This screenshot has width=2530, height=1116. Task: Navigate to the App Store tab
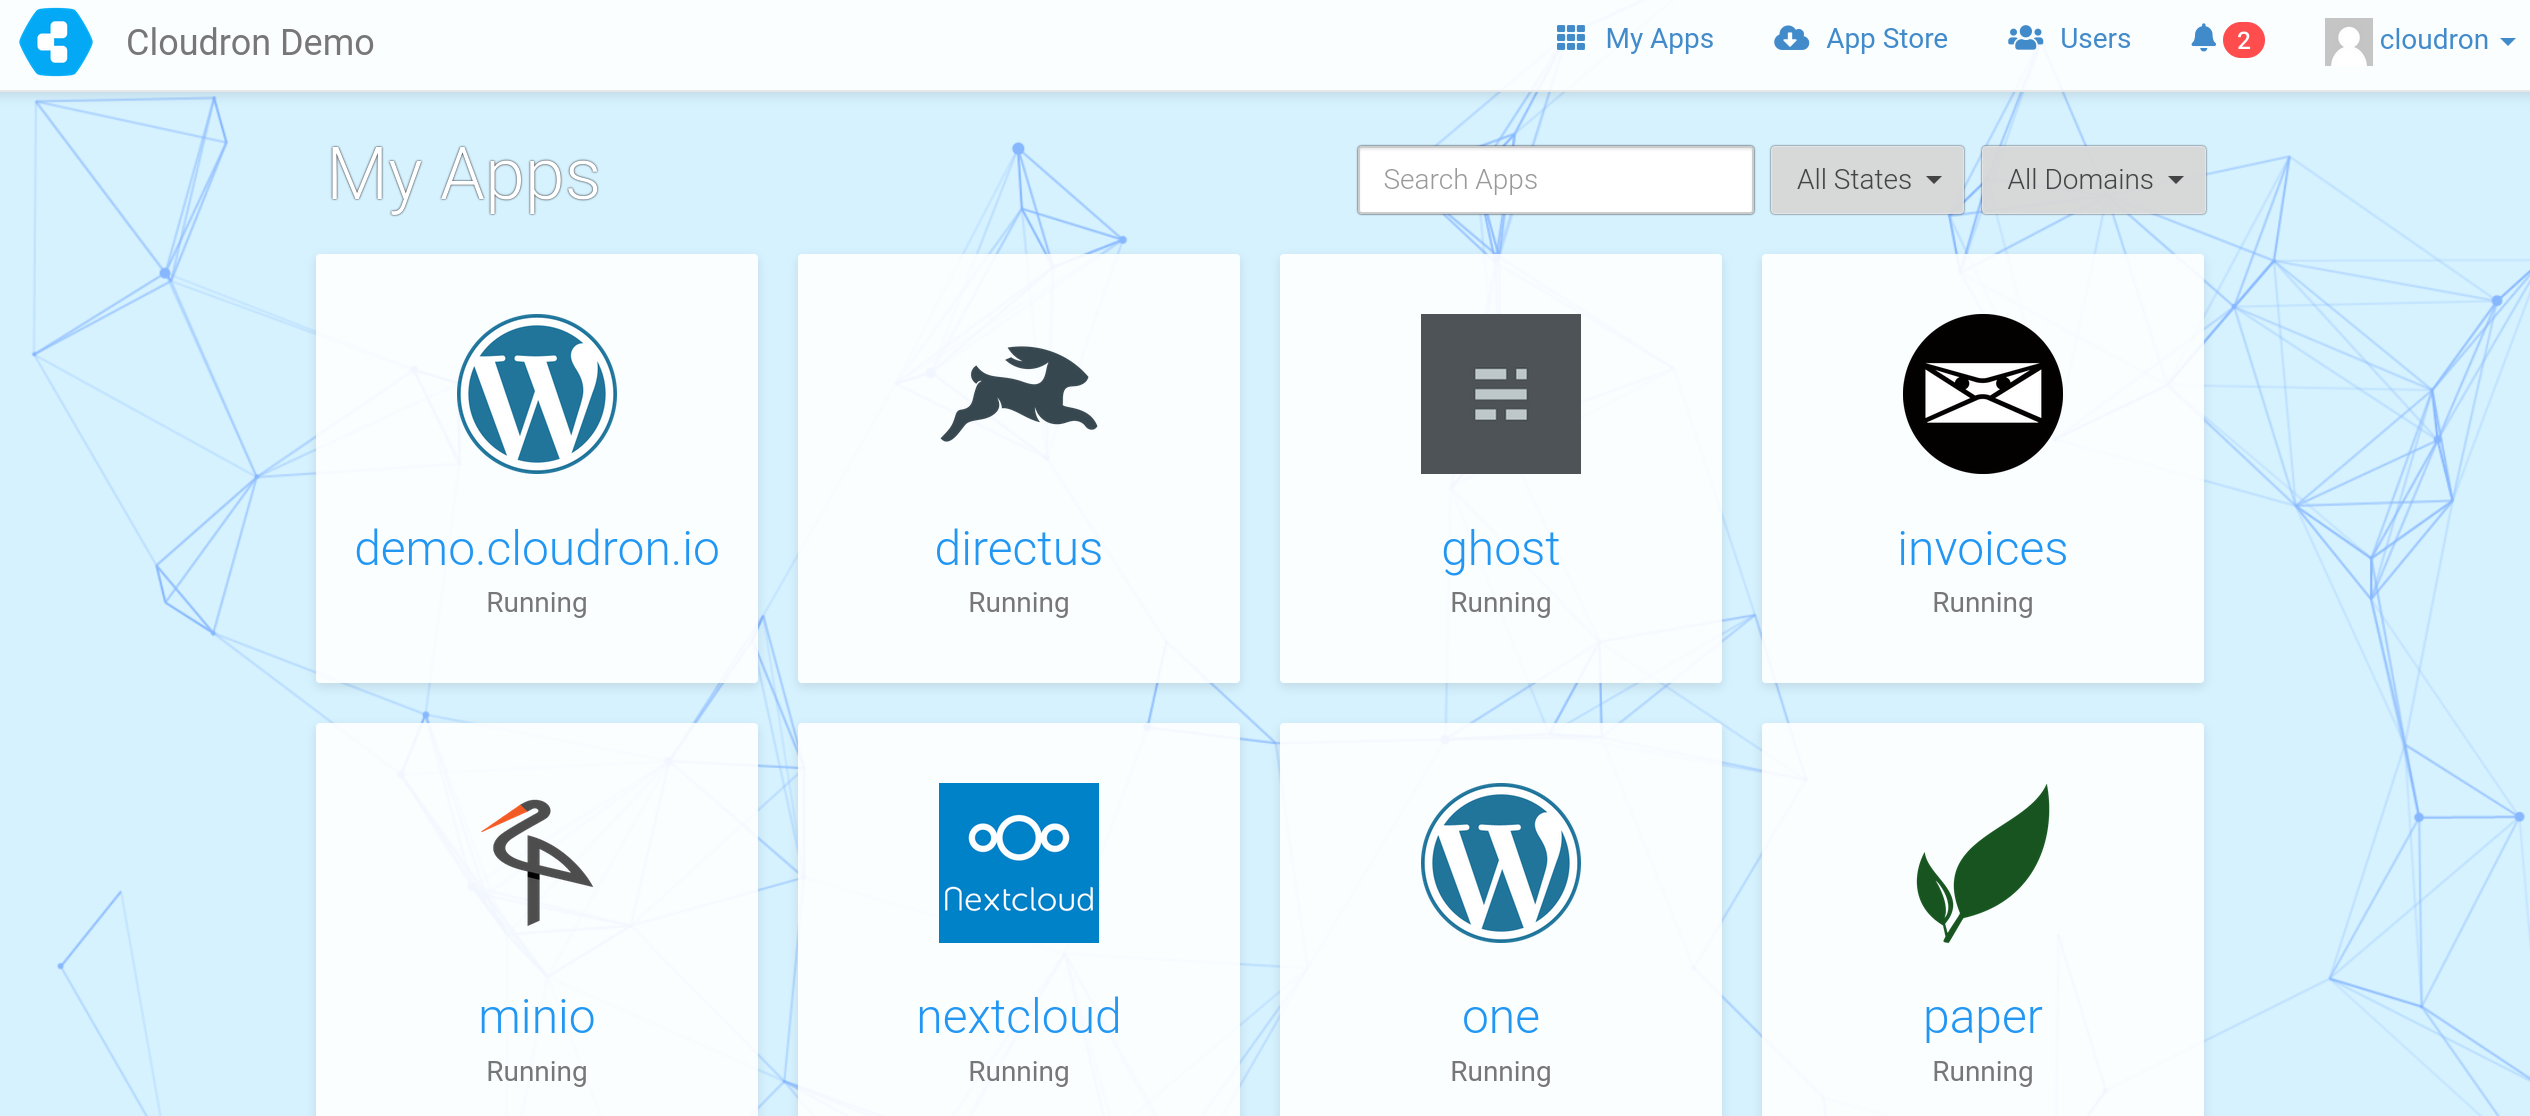coord(1862,42)
